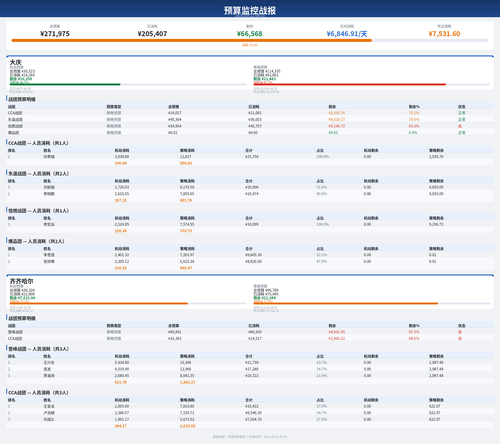Click the consumed amount ¥205,407

click(152, 34)
